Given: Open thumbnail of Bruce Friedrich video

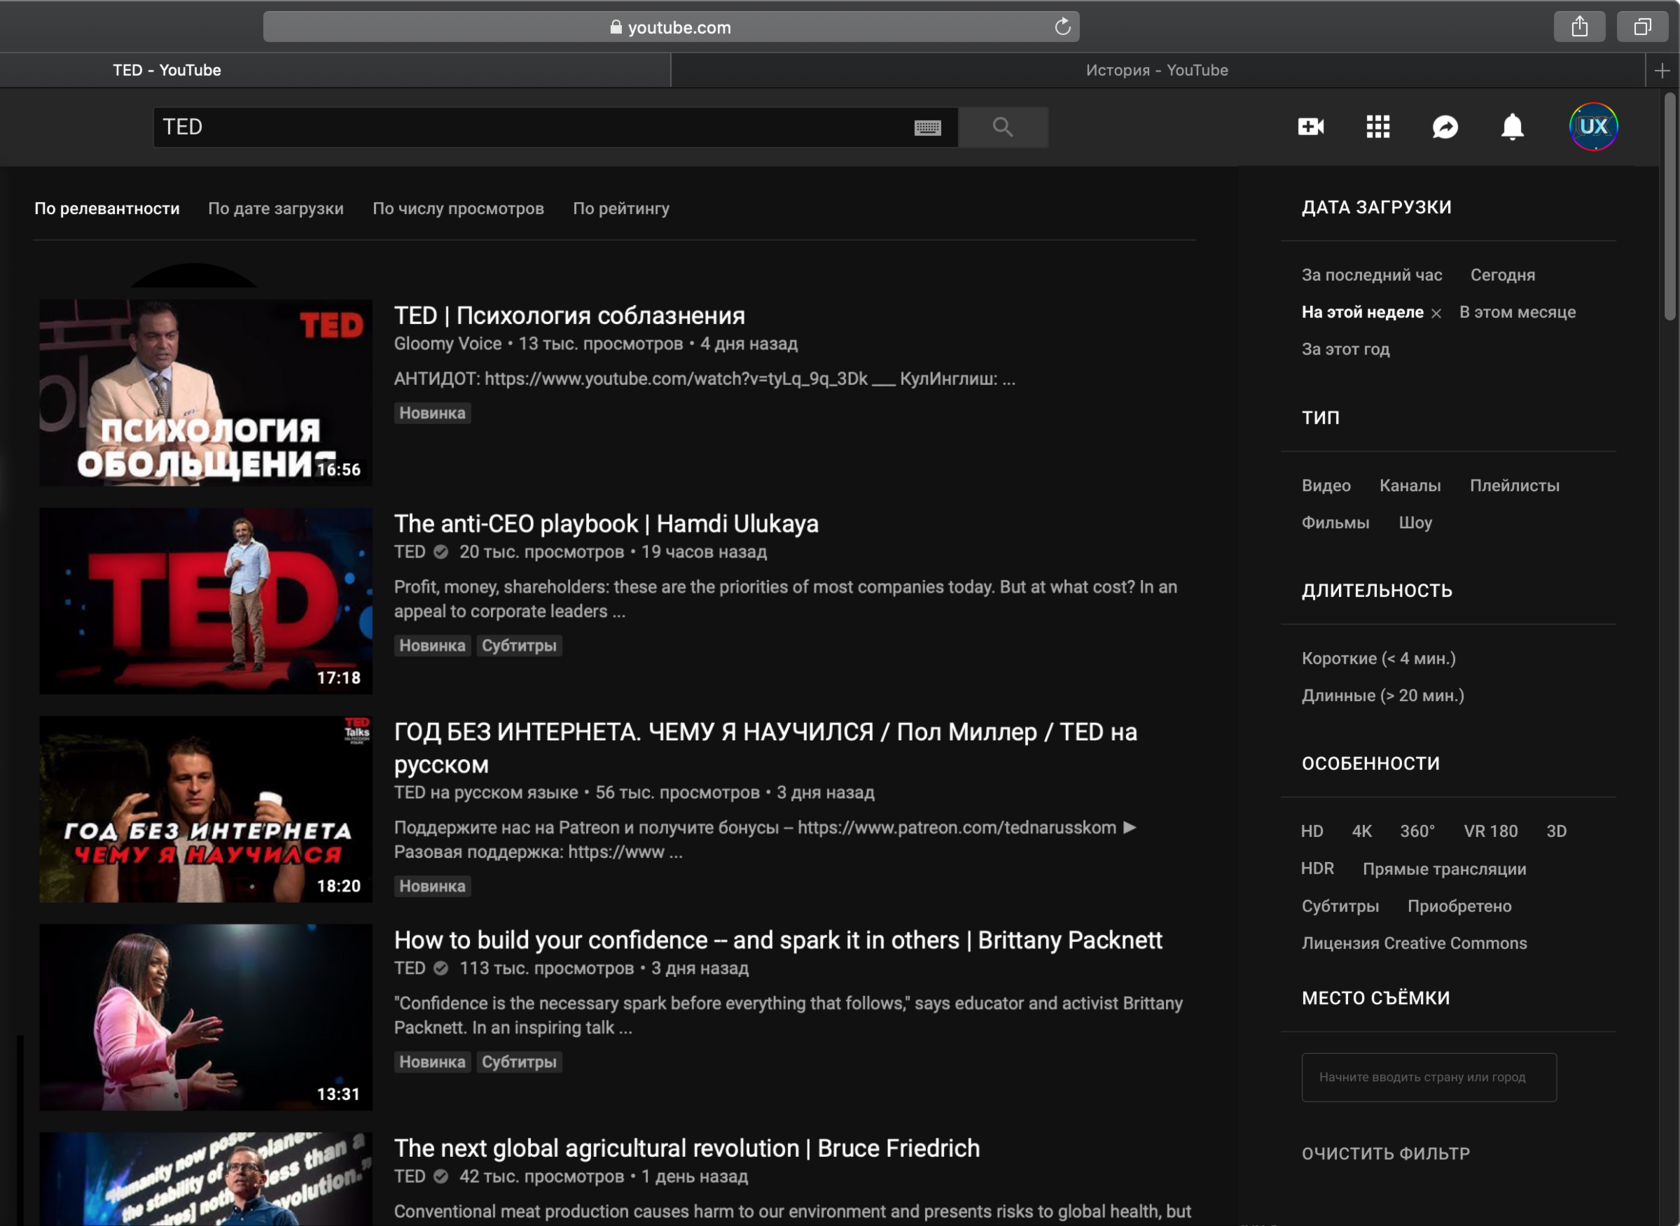Looking at the screenshot, I should click(x=206, y=1179).
